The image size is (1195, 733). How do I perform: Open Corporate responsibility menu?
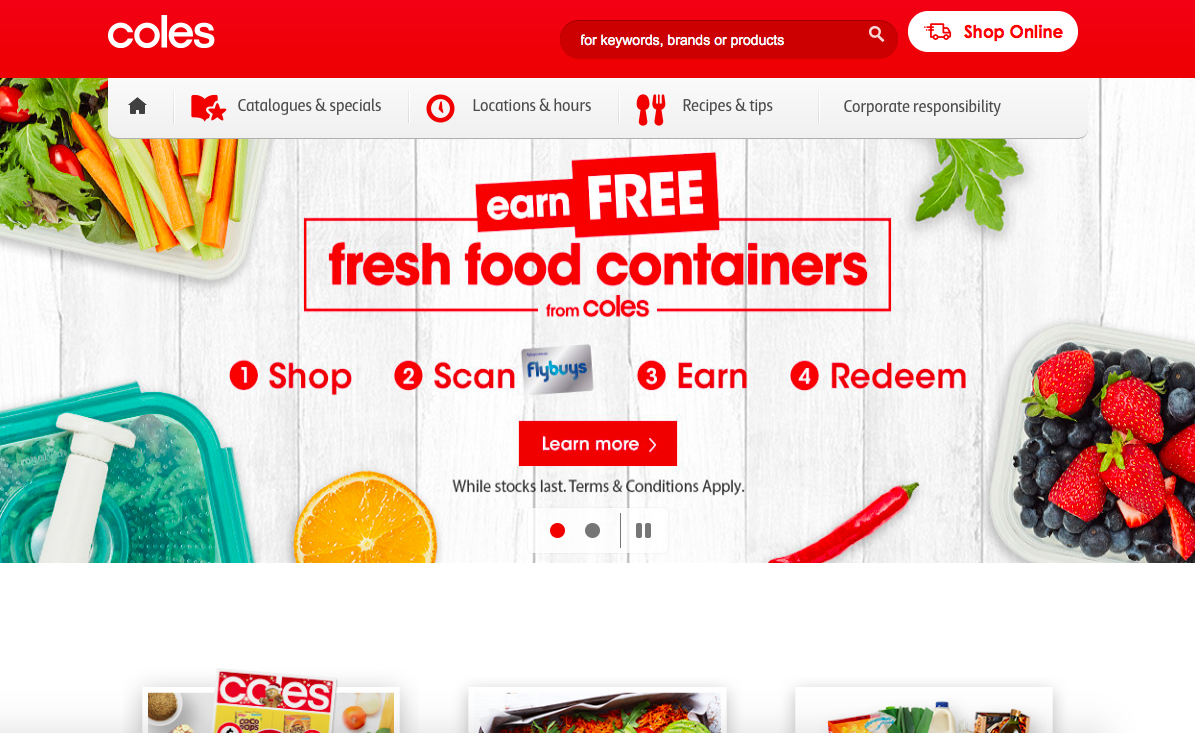point(921,107)
